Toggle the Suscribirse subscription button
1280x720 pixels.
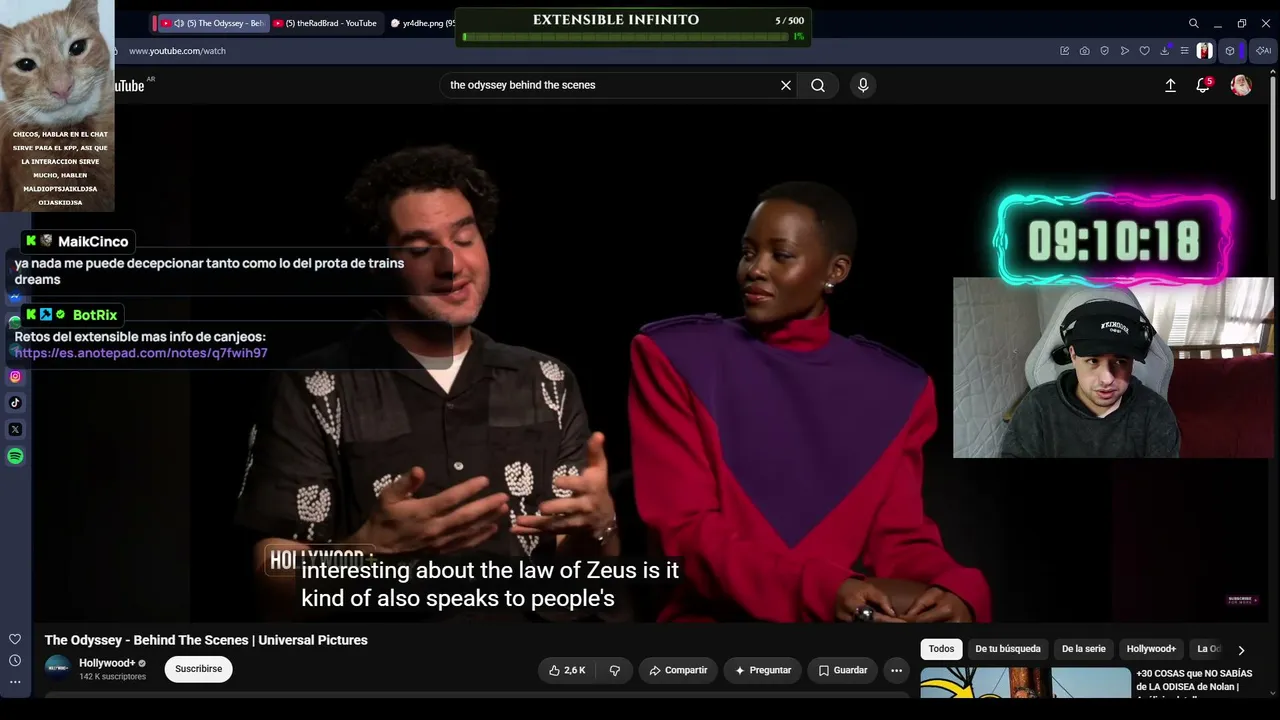click(x=199, y=669)
